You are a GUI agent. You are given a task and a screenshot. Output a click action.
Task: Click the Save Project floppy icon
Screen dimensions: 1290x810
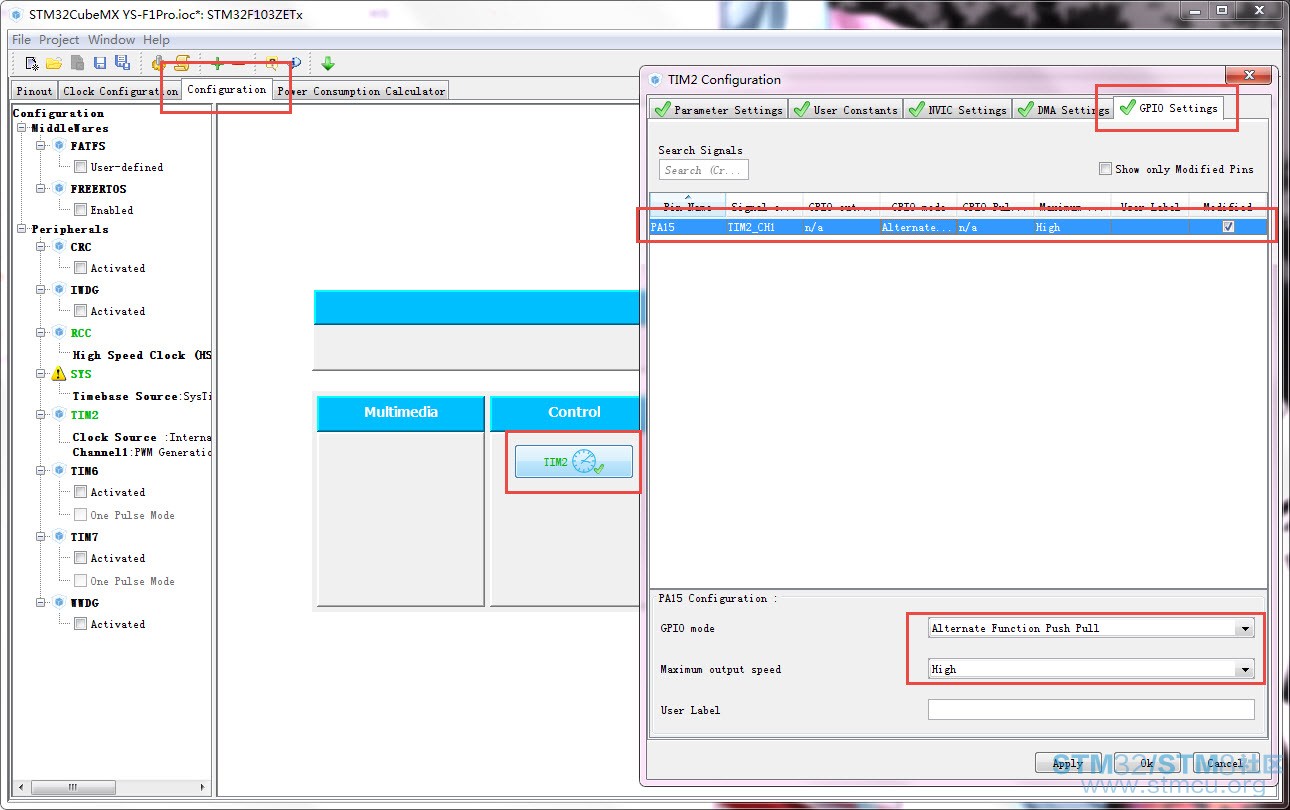(x=100, y=63)
